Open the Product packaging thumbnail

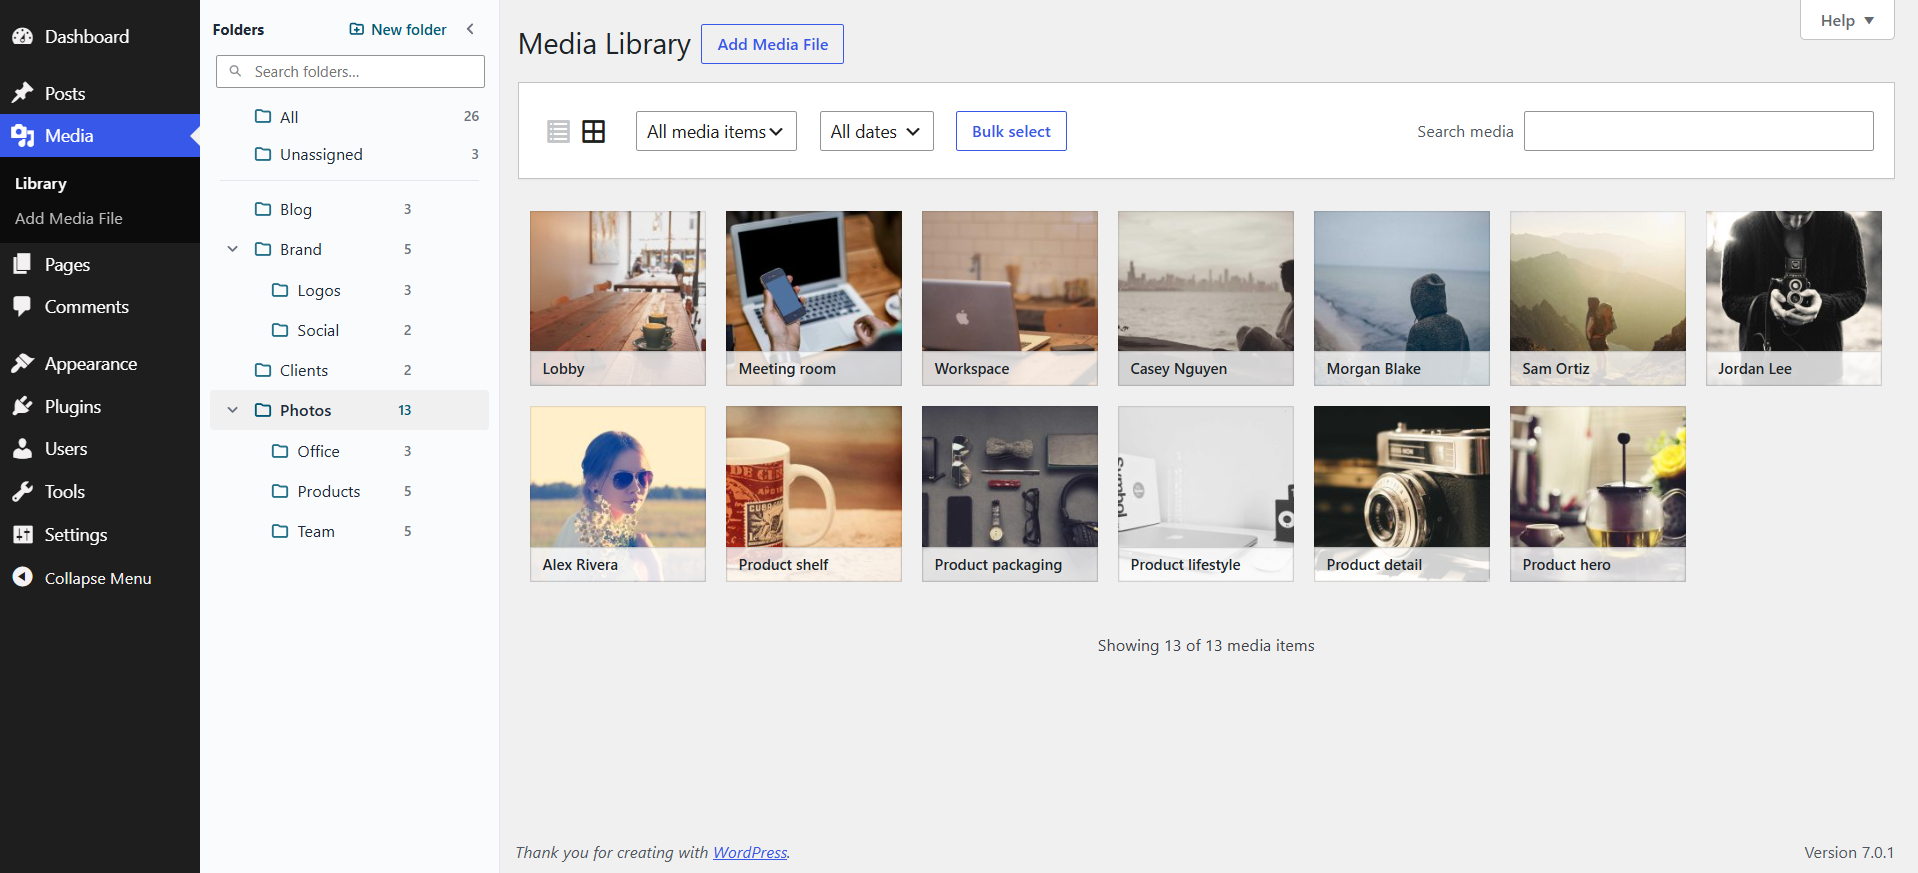coord(1010,494)
